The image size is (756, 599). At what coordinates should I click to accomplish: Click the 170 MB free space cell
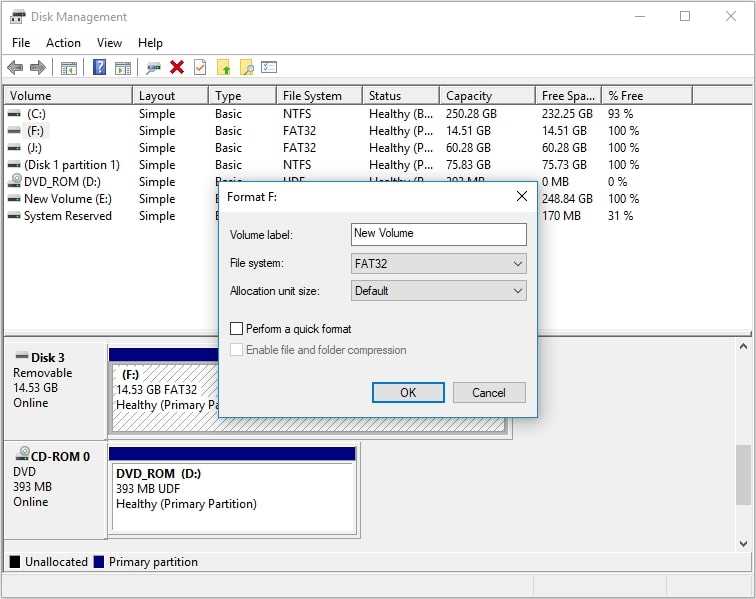[x=561, y=216]
